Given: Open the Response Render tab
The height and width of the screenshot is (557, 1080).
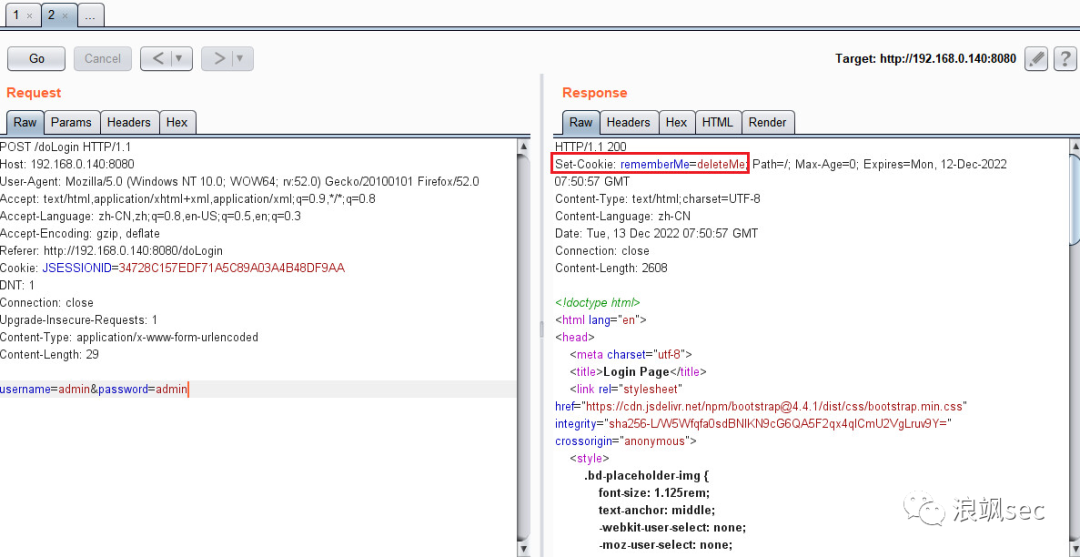Looking at the screenshot, I should [x=767, y=122].
